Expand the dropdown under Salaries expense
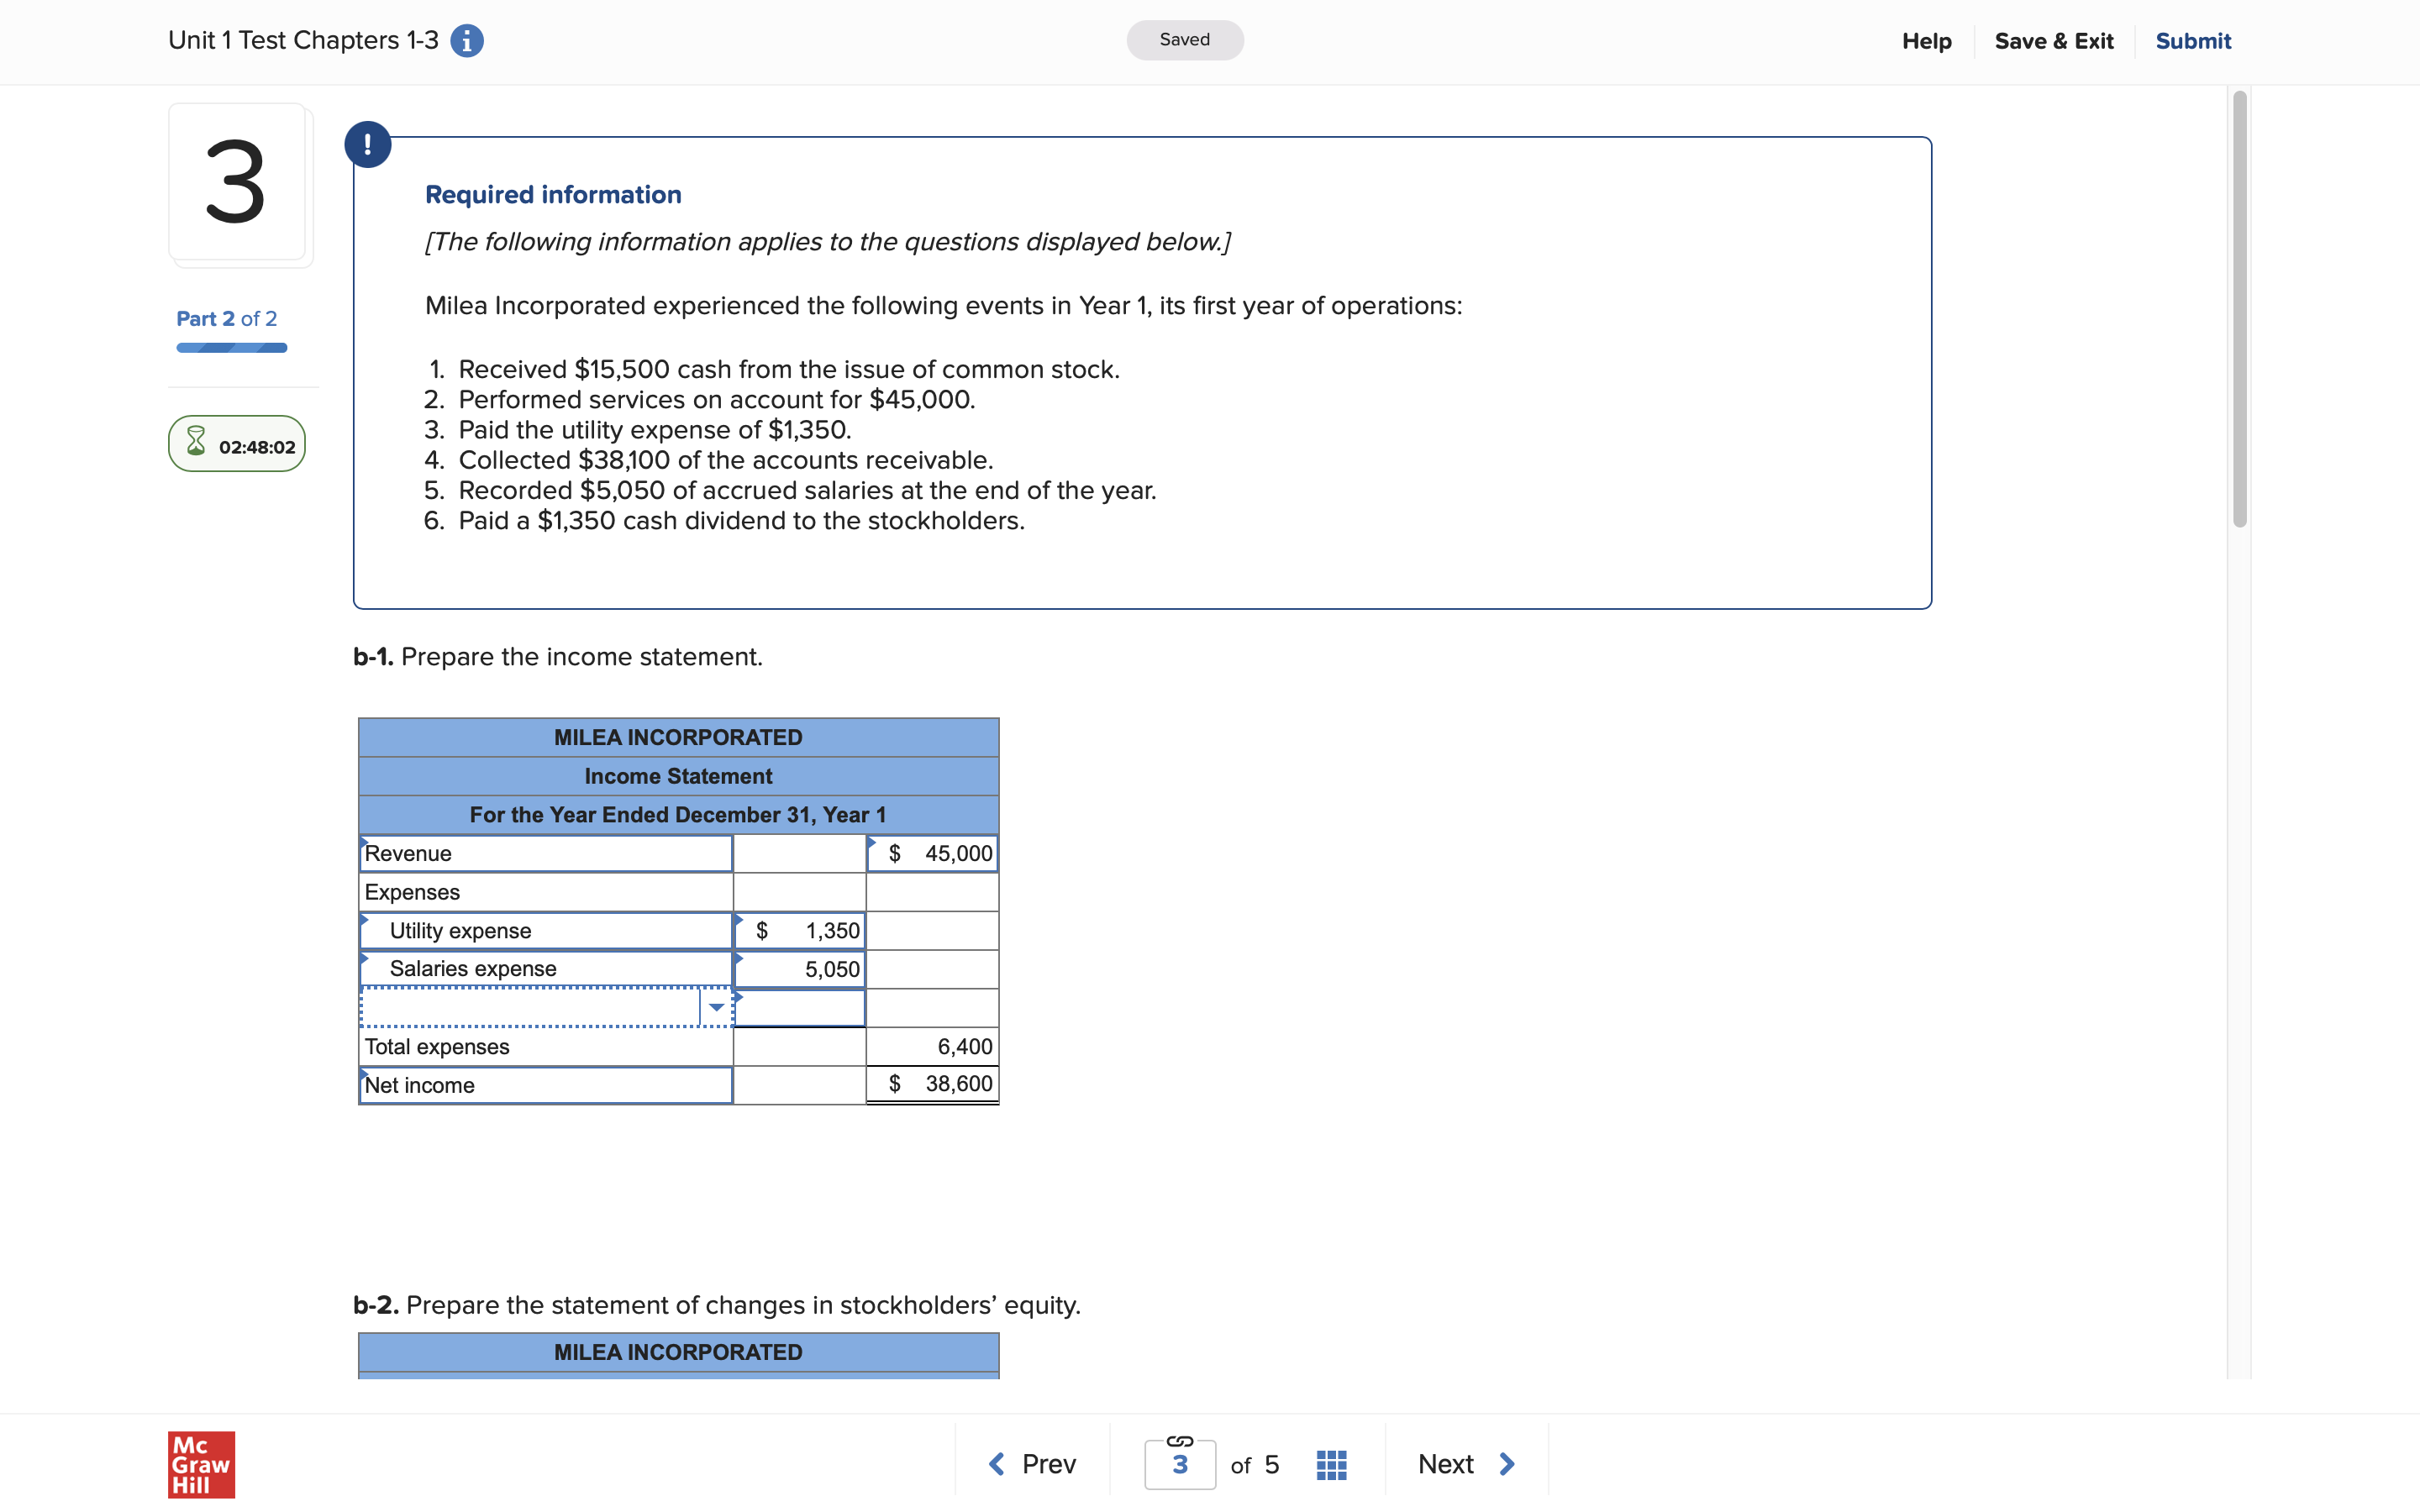This screenshot has width=2420, height=1512. (x=716, y=1008)
